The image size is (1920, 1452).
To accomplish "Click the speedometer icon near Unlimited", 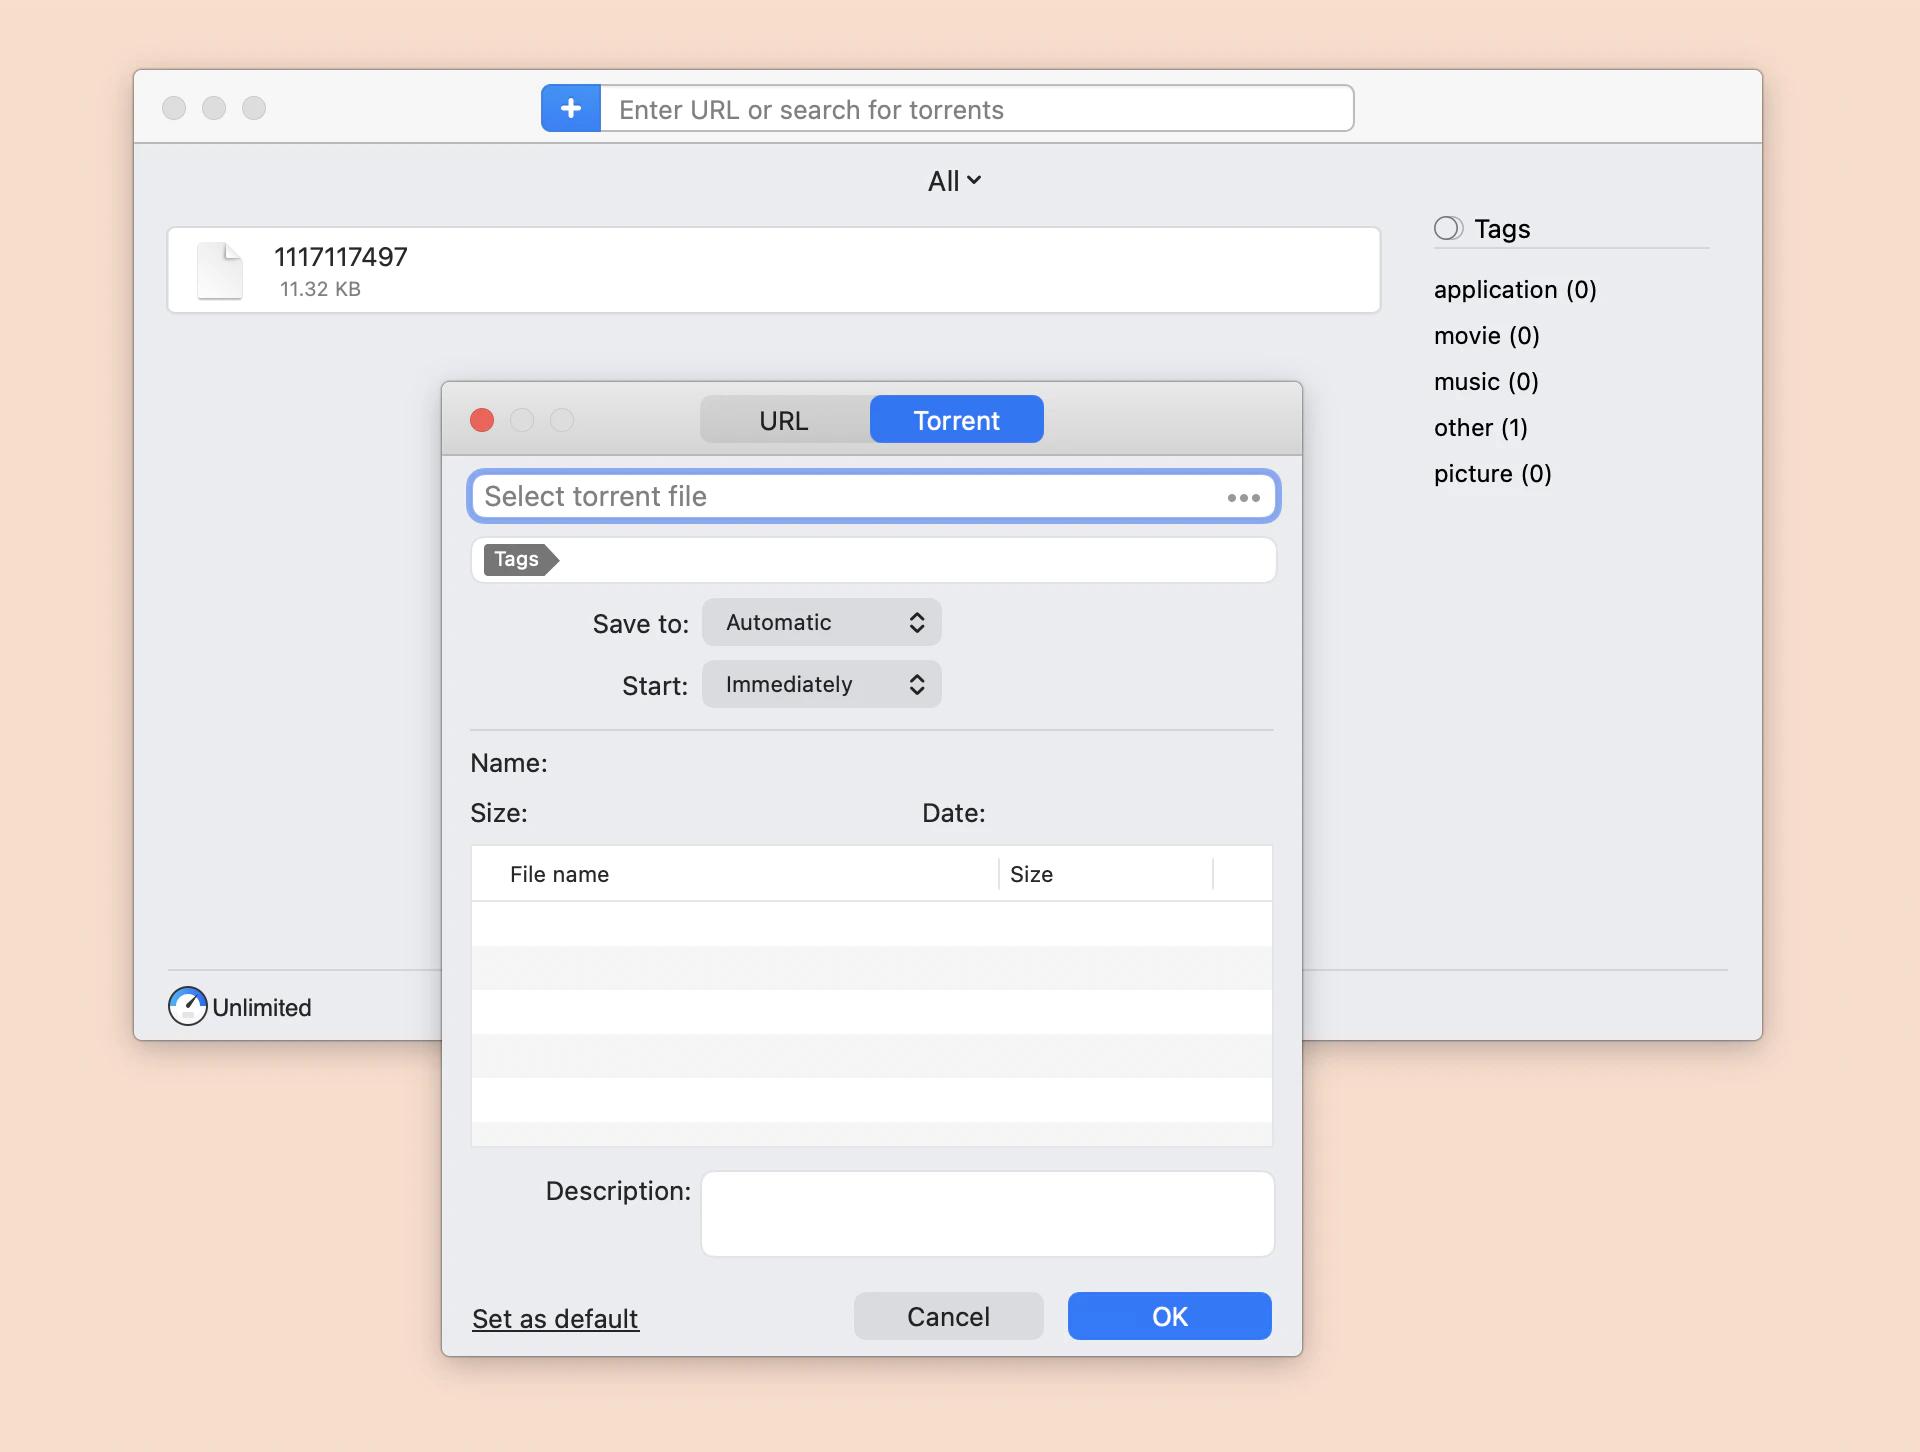I will pyautogui.click(x=186, y=1006).
